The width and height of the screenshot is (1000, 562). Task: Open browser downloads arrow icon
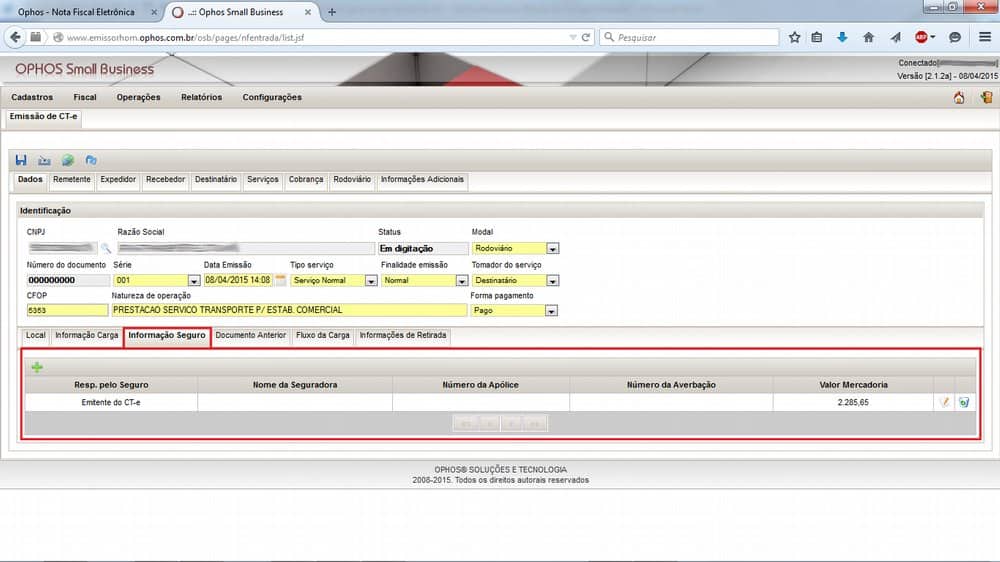[842, 37]
